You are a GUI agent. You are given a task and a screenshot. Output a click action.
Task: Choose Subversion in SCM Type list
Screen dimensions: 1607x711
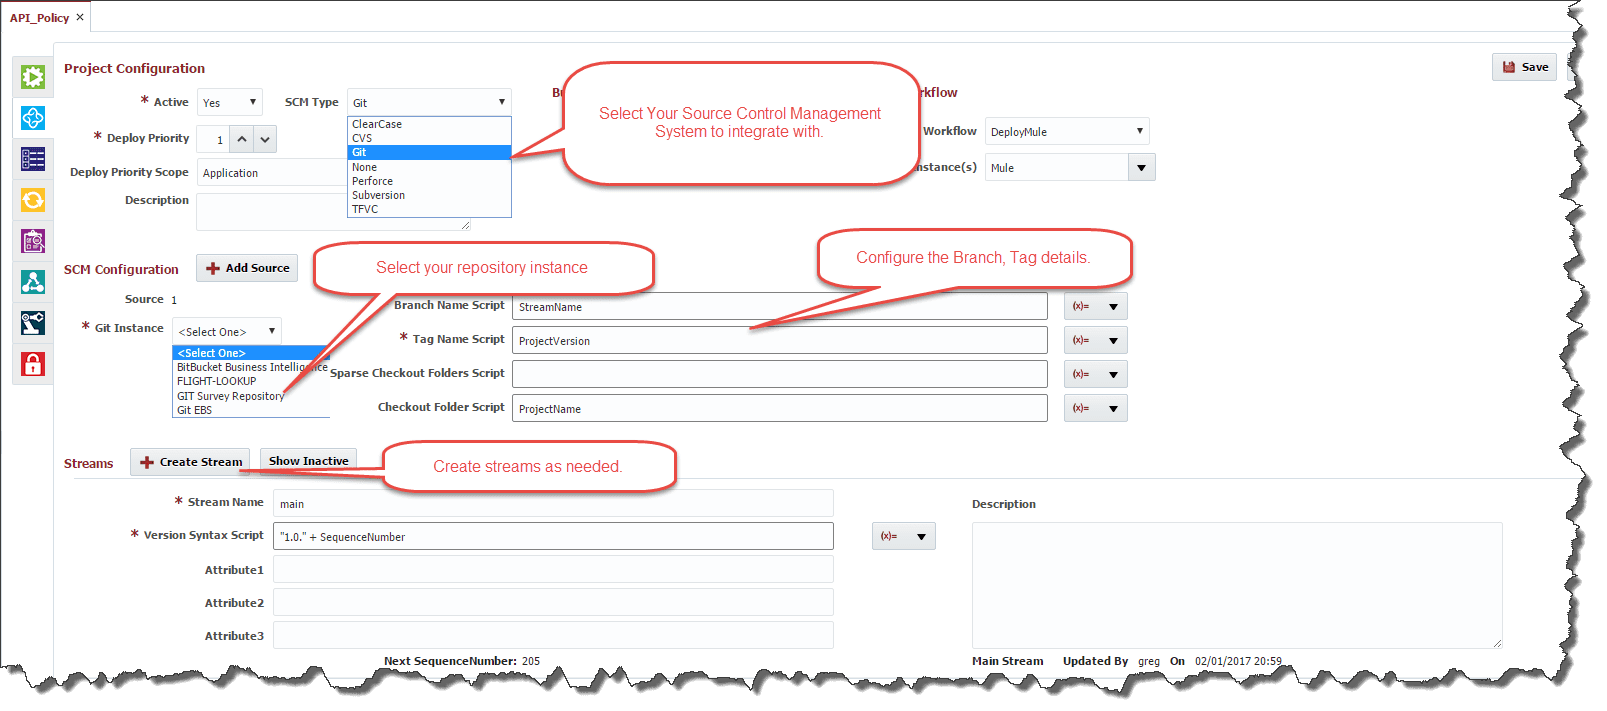click(x=378, y=195)
